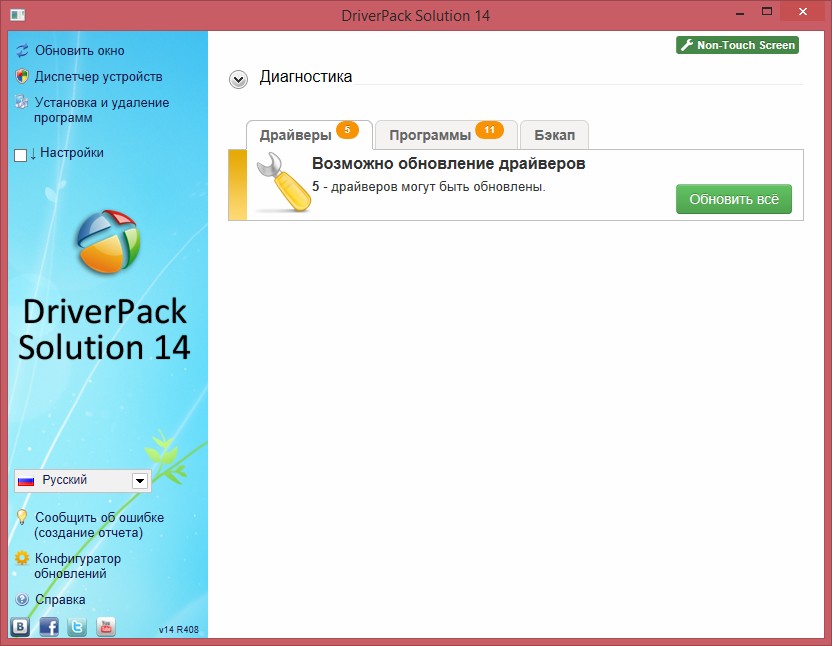Click text '5 - драйверов могут быть обновлены.'

(x=429, y=187)
